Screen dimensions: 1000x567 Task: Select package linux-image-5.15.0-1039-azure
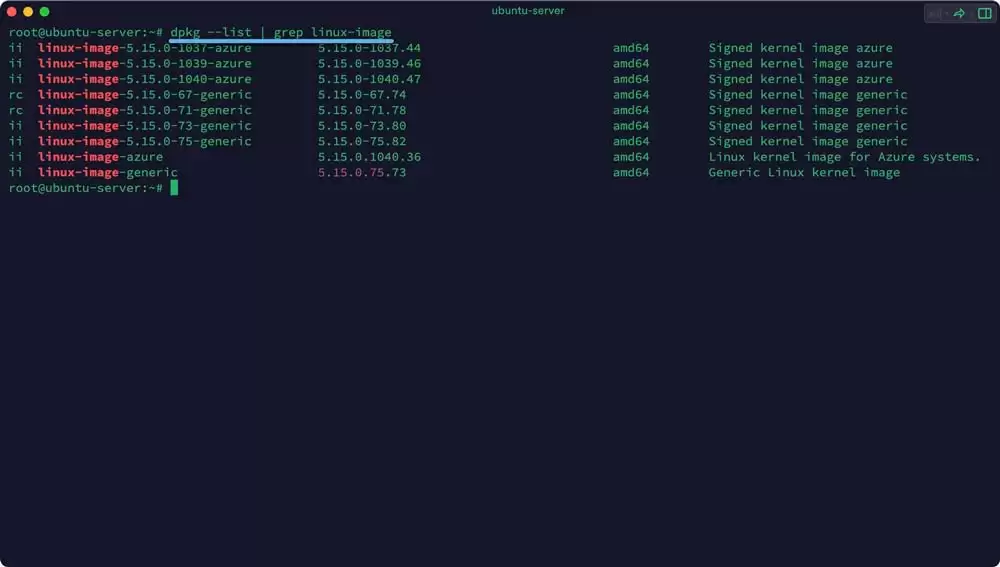click(144, 64)
